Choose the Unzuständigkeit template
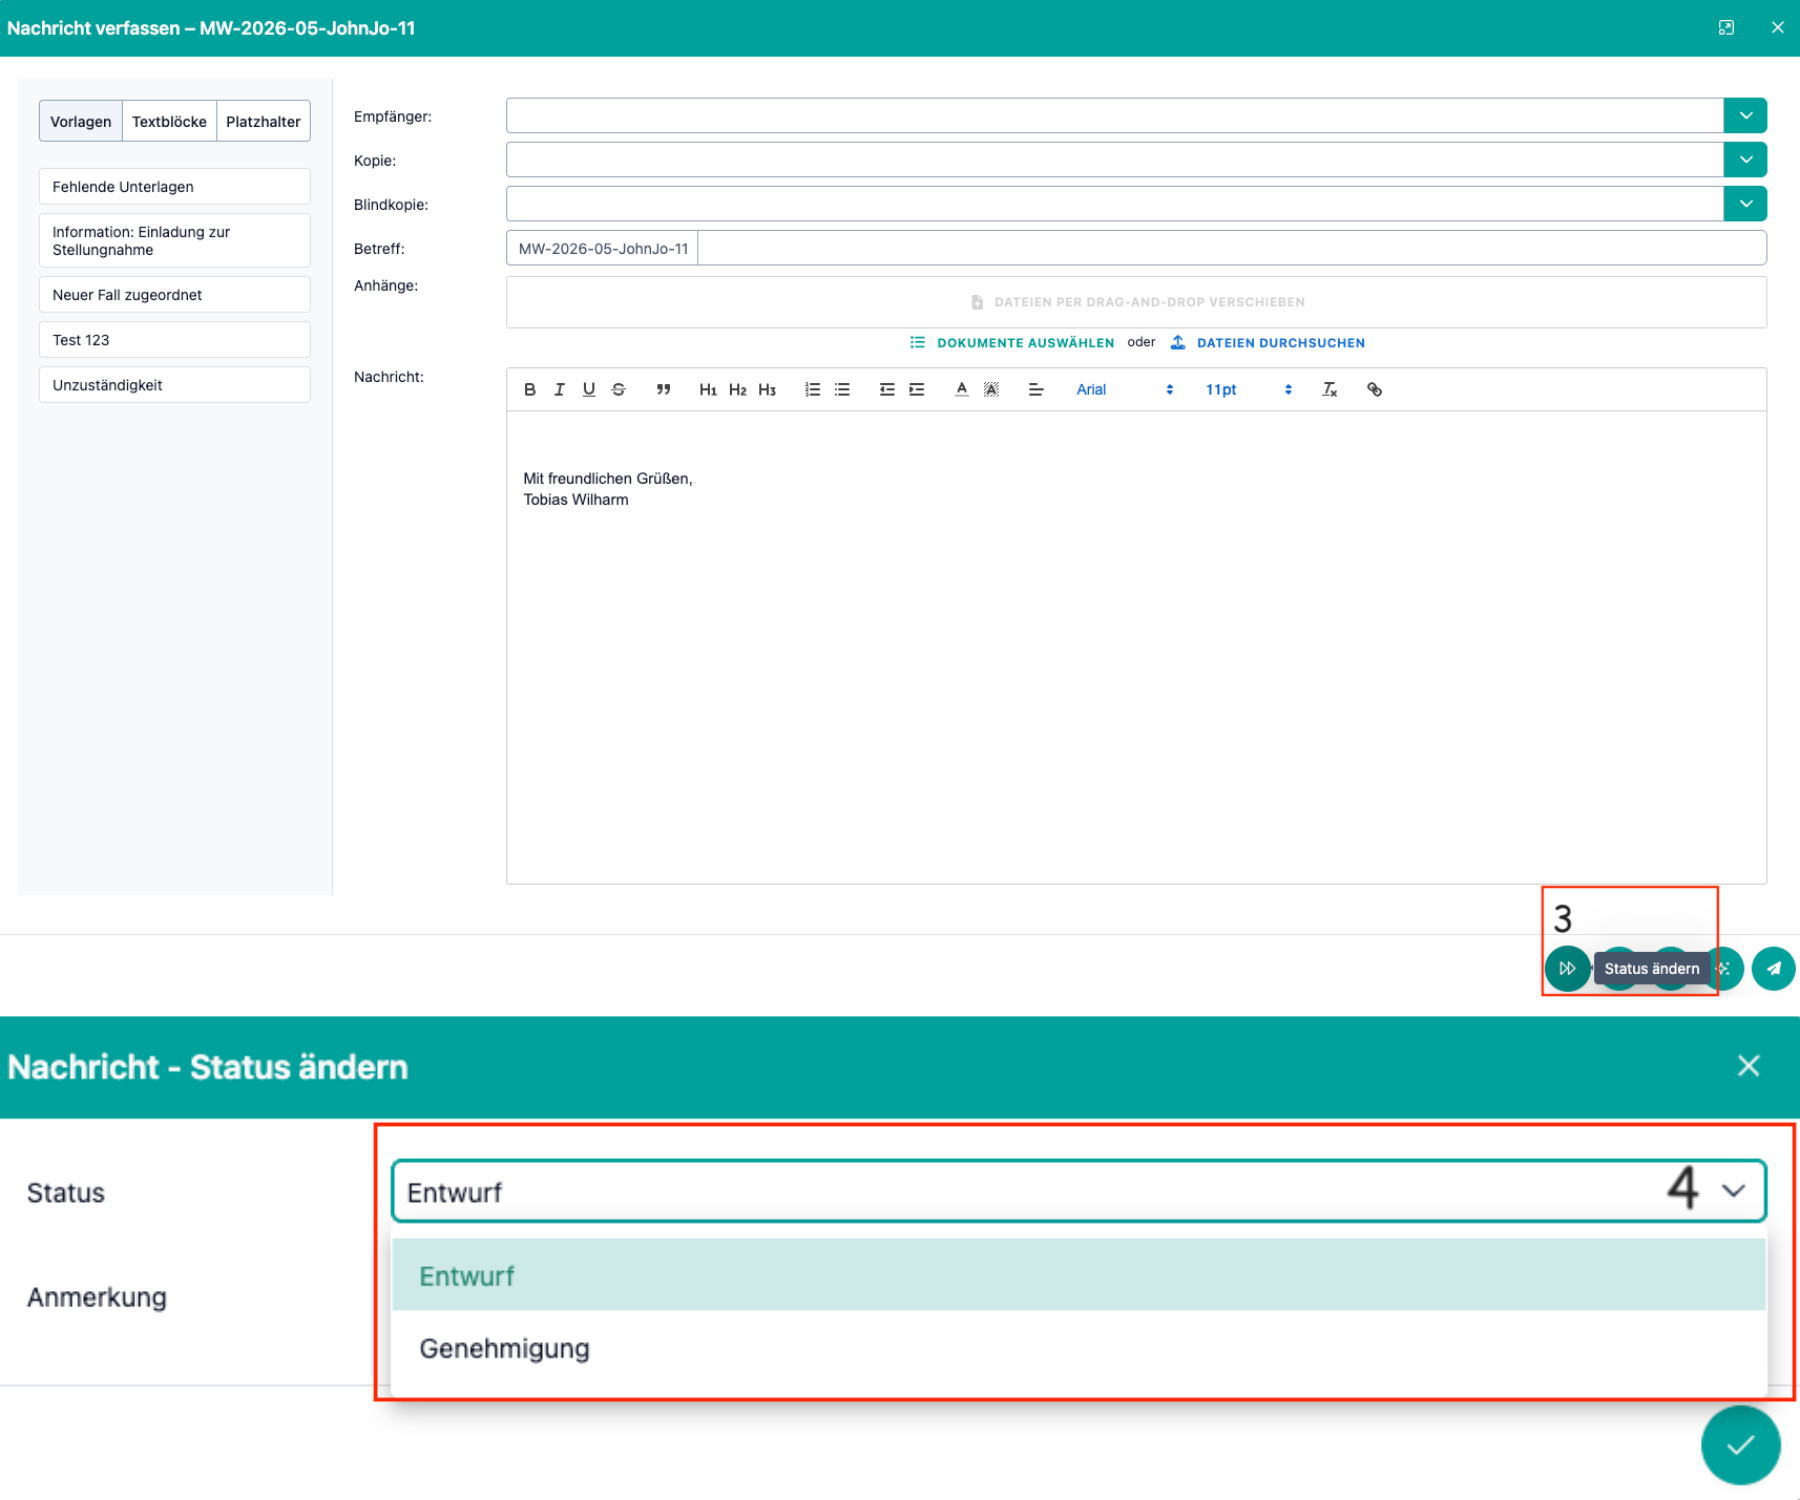 point(175,385)
